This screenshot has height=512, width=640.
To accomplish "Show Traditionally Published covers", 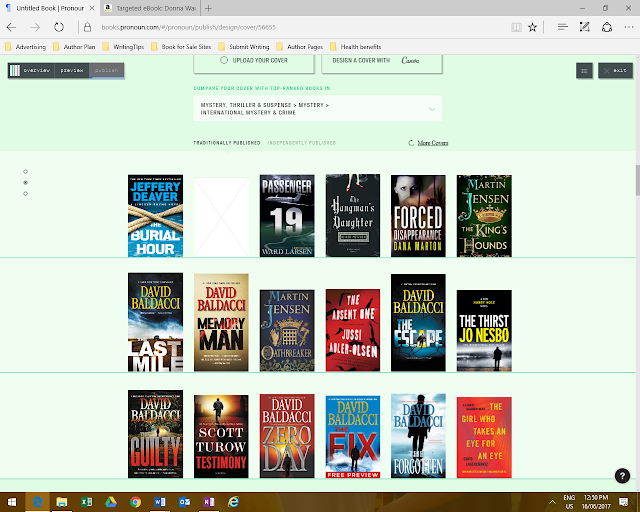I will 227,143.
